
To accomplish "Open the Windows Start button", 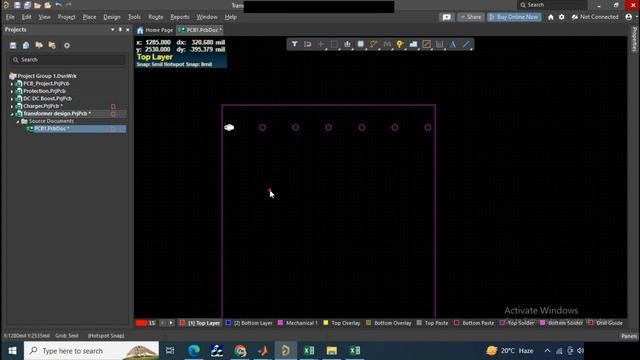I will point(12,351).
